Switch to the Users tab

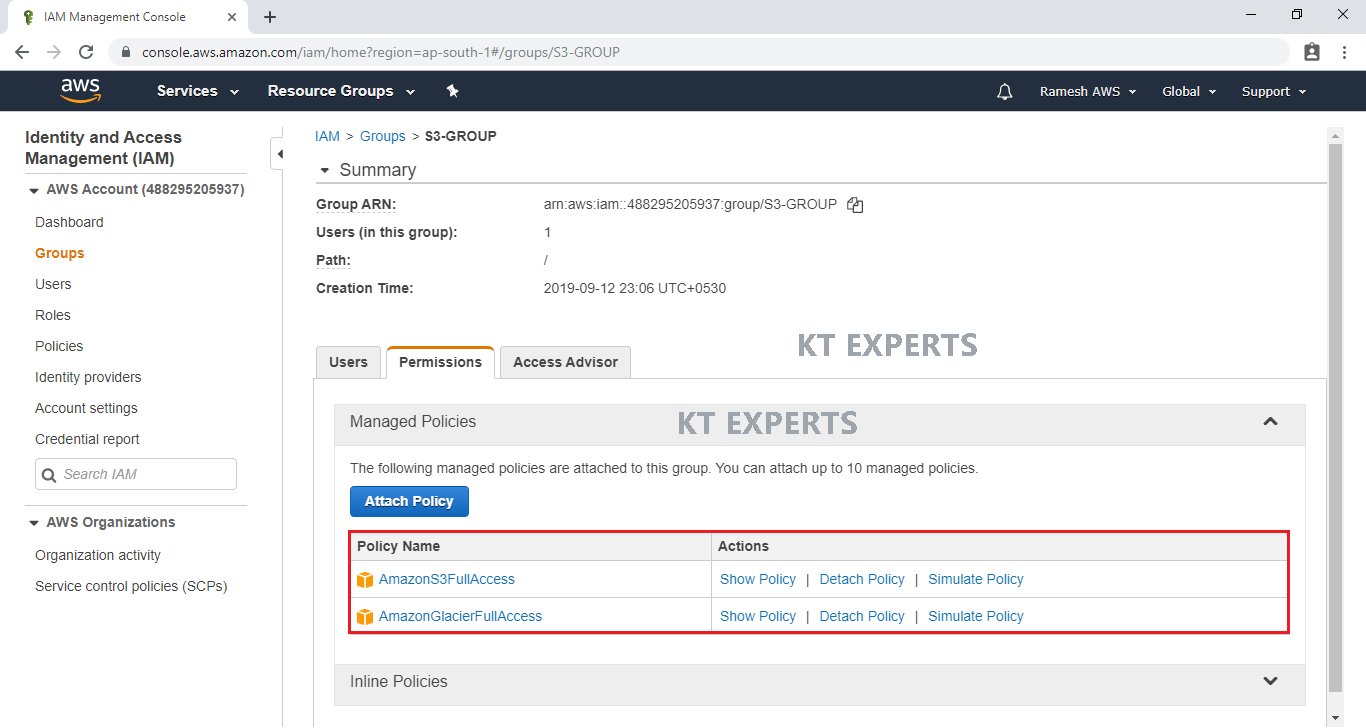pos(348,362)
